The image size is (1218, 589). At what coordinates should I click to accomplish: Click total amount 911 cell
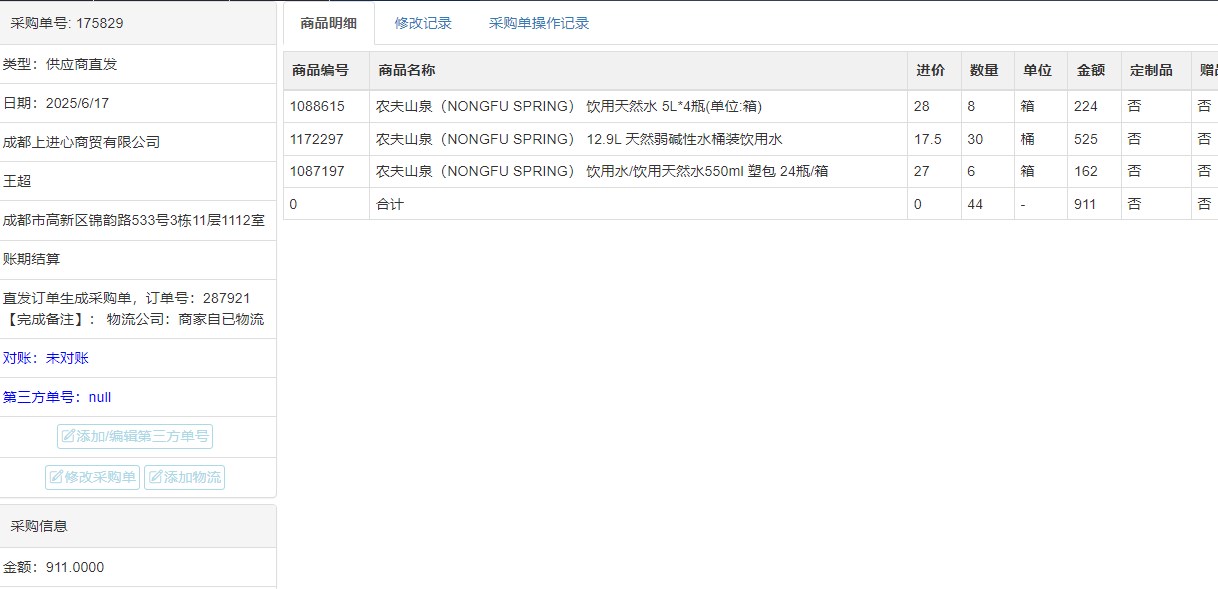tap(1094, 204)
